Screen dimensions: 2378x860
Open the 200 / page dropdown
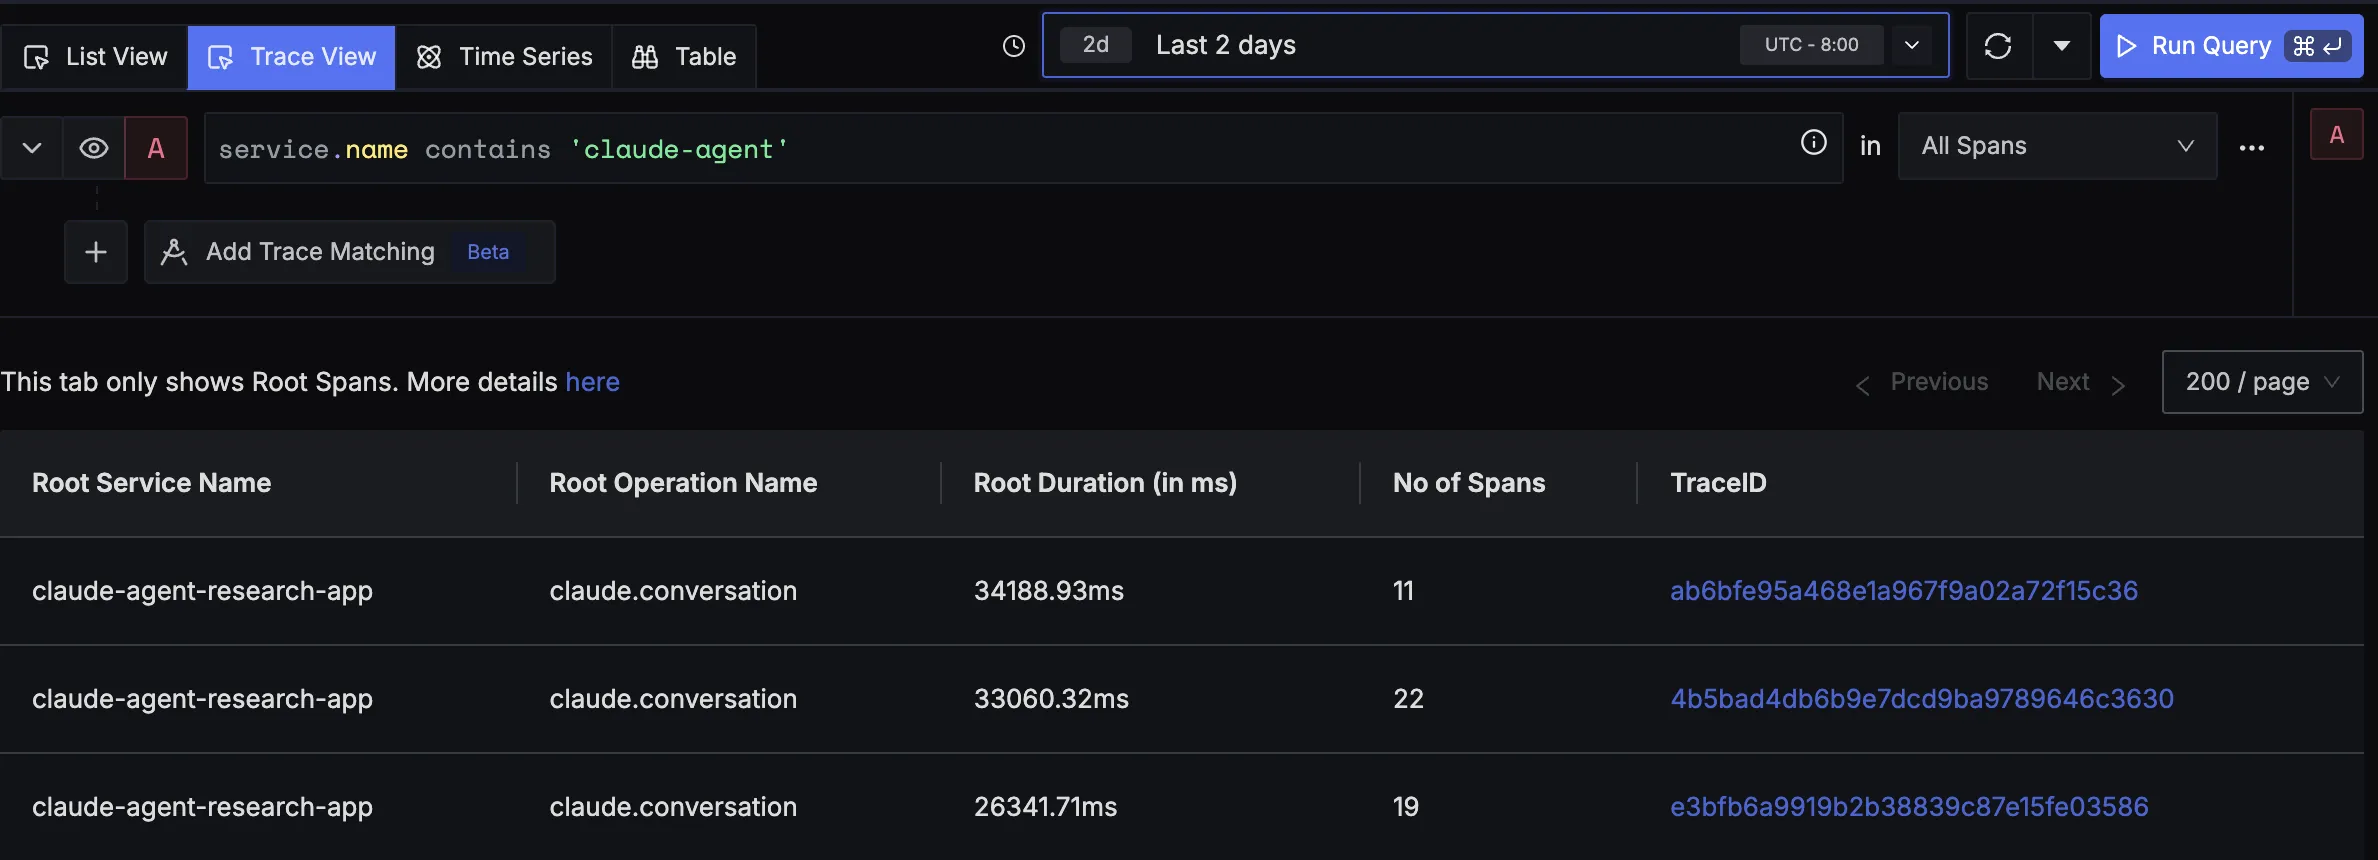[x=2261, y=382]
